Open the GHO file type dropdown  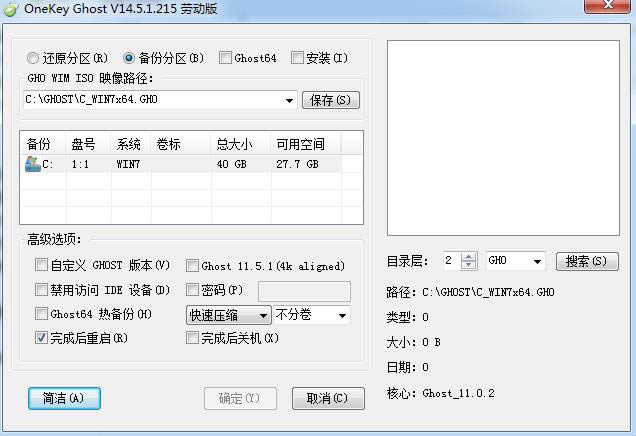(537, 261)
